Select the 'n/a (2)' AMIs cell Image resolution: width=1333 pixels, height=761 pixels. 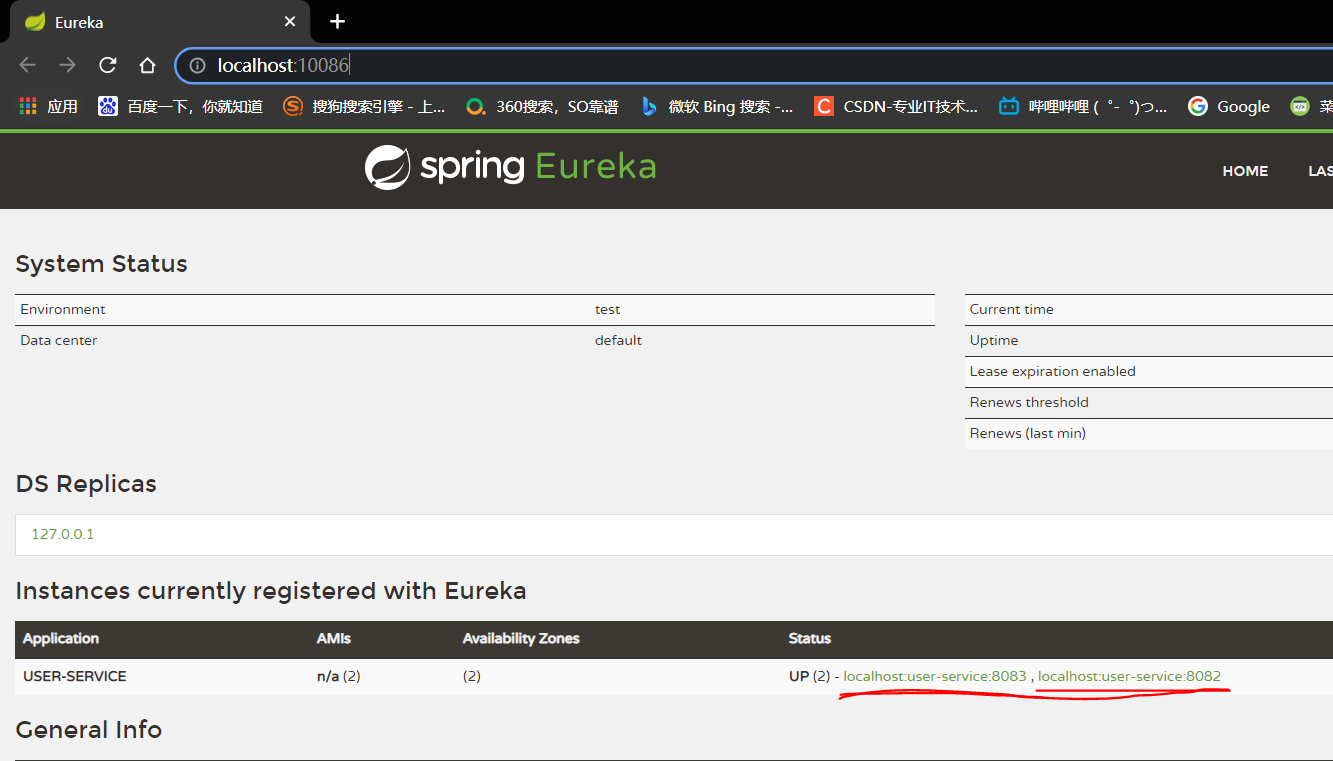pos(339,676)
